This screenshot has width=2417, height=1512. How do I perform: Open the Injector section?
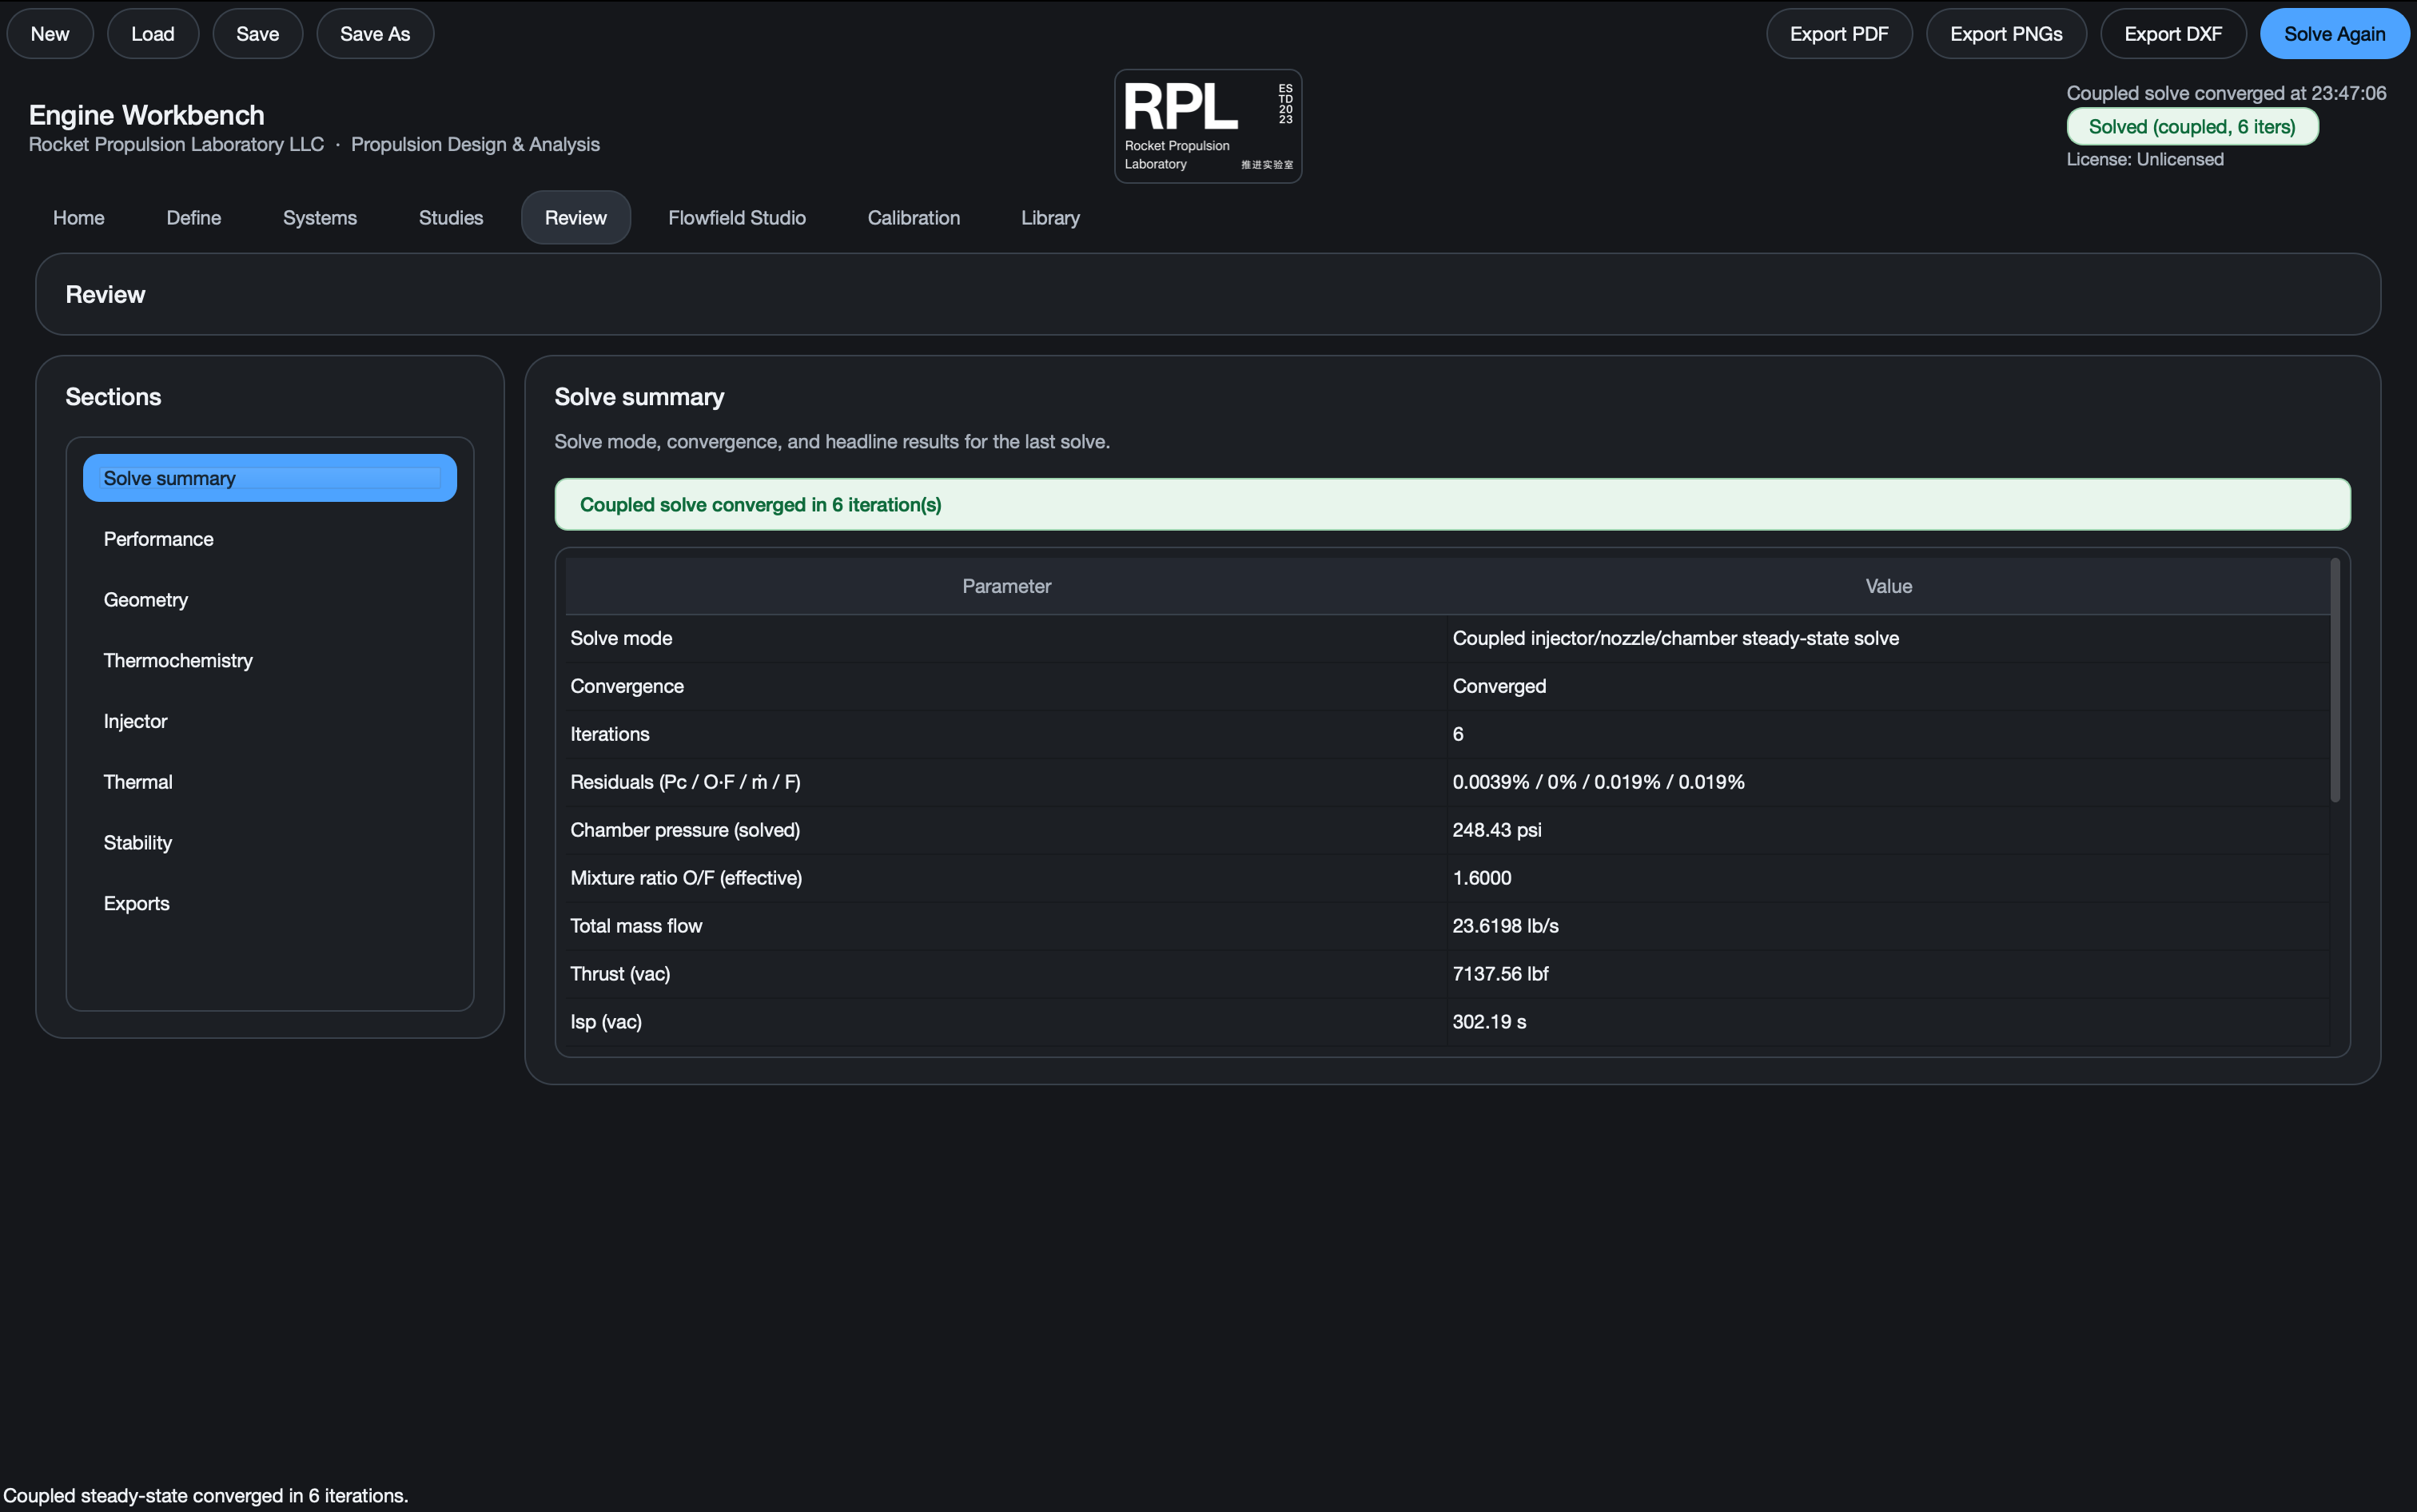click(x=270, y=721)
